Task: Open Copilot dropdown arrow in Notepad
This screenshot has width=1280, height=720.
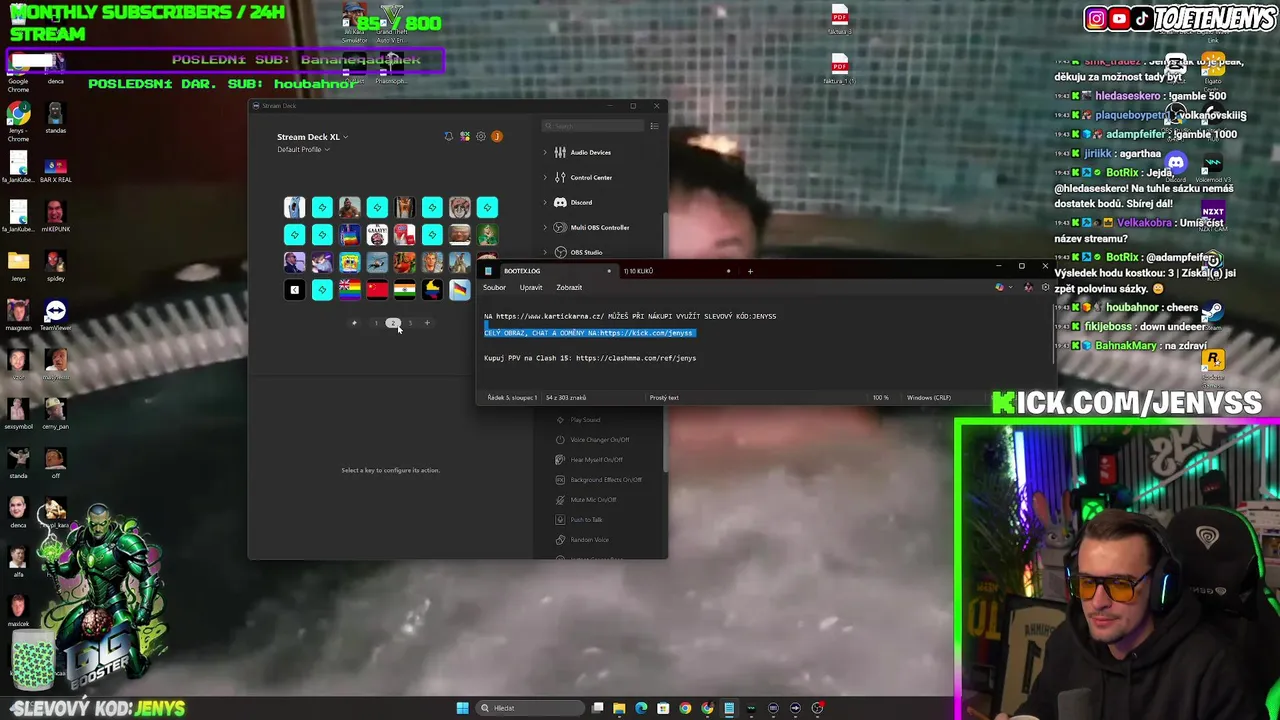Action: pyautogui.click(x=1011, y=288)
